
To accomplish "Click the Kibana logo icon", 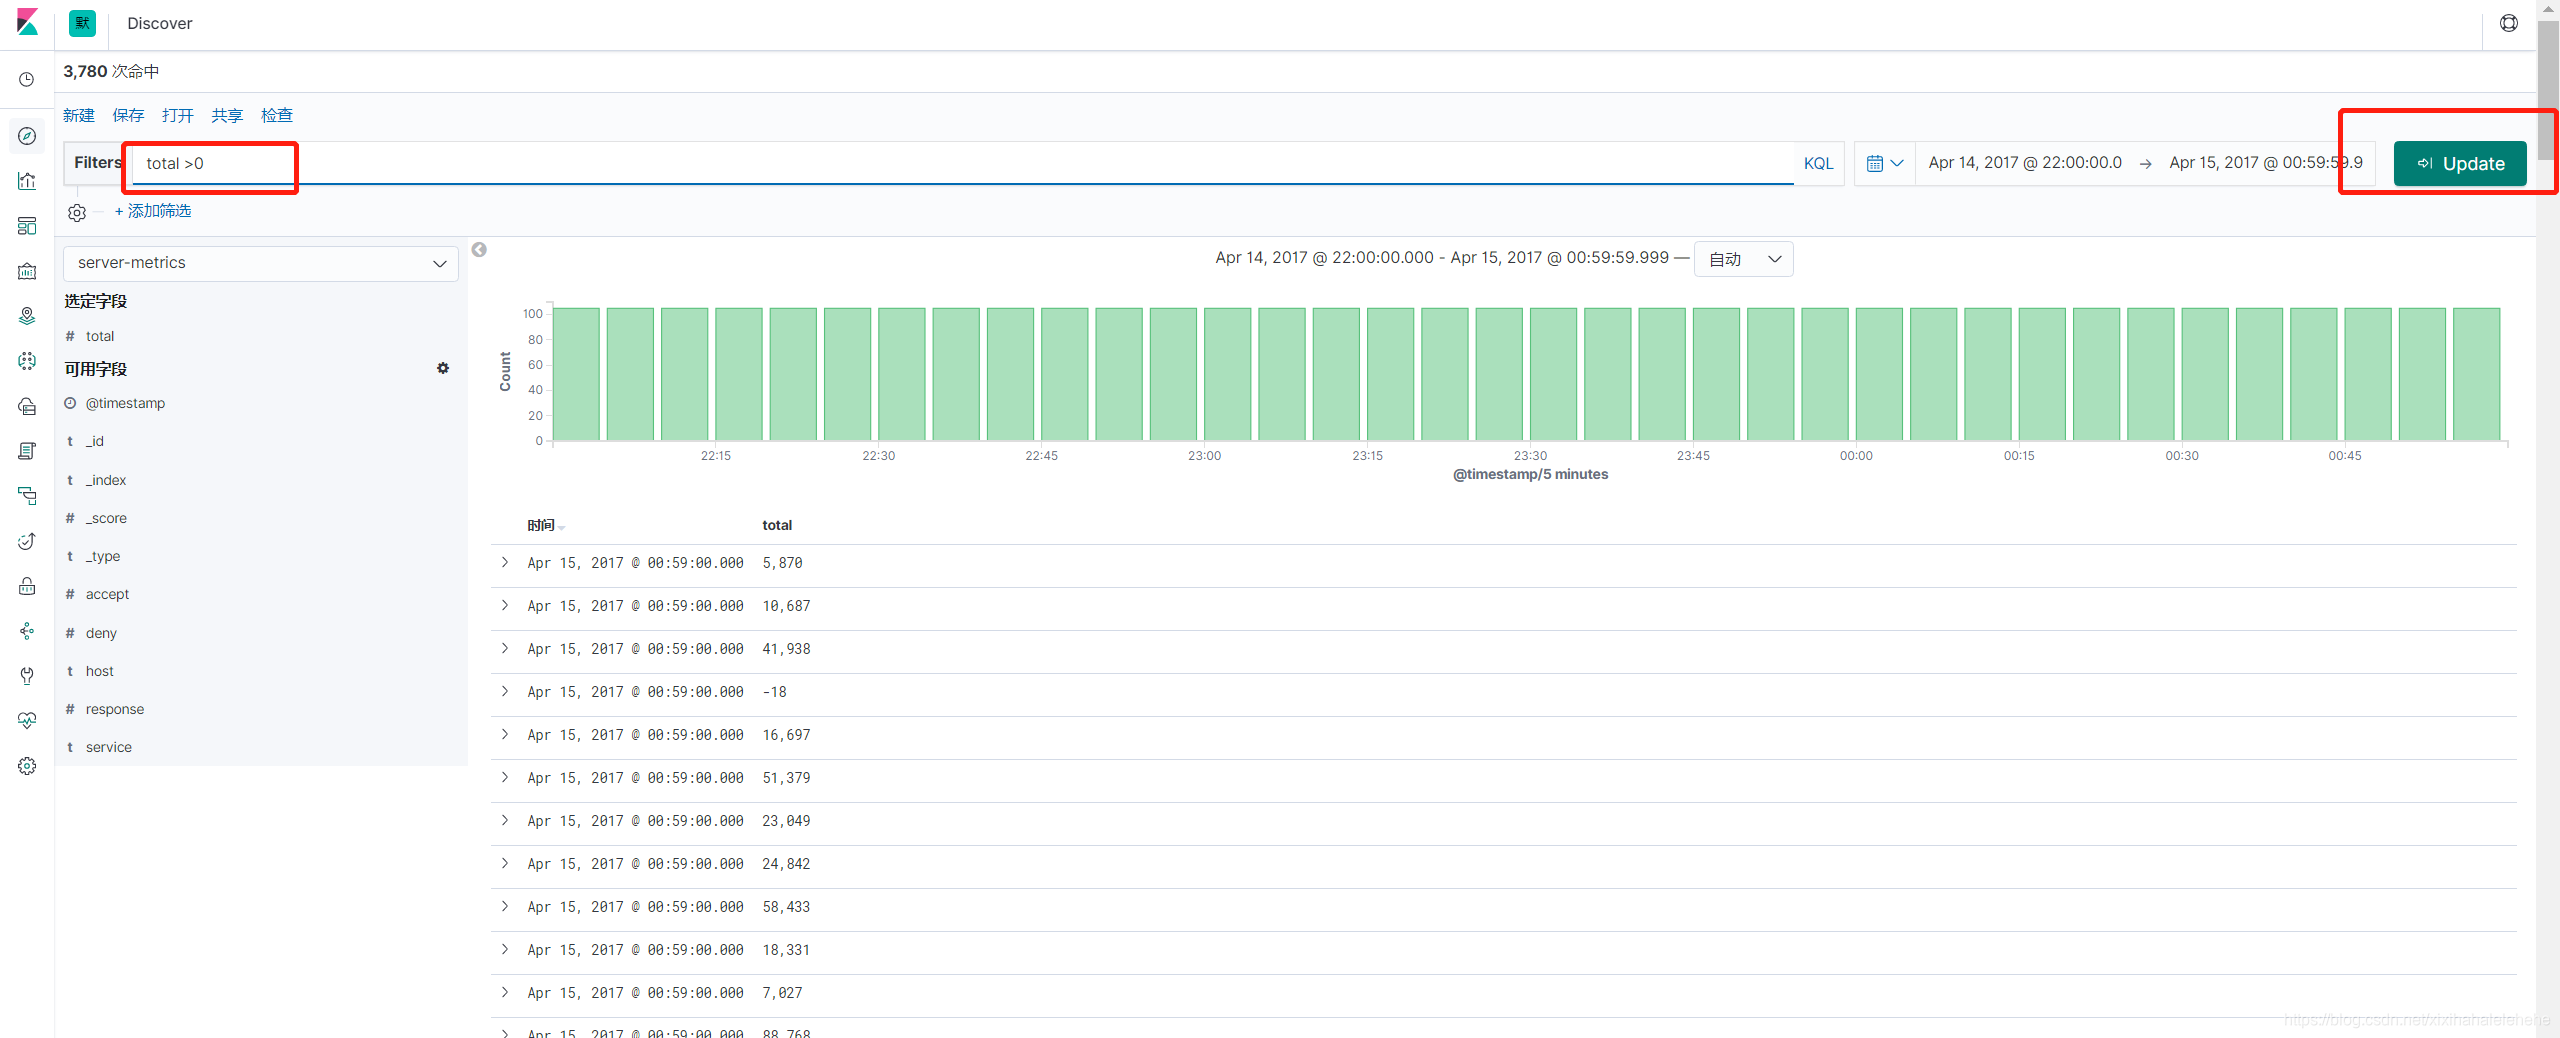I will click(27, 22).
